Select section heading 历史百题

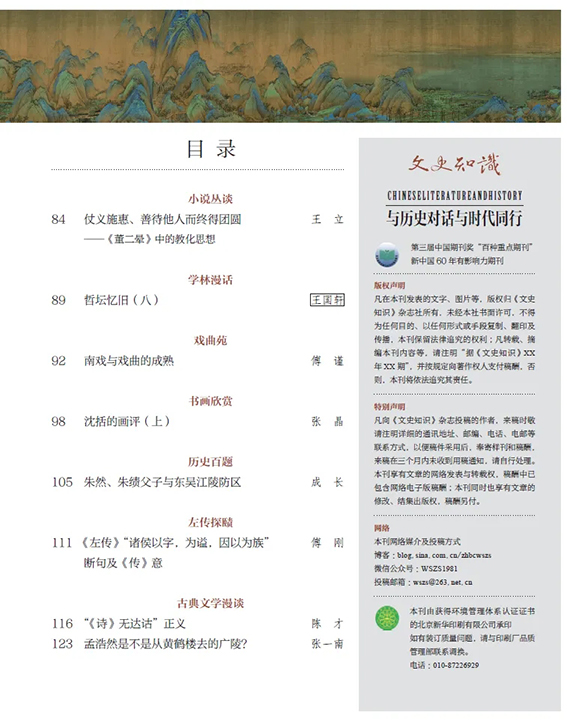tap(211, 462)
